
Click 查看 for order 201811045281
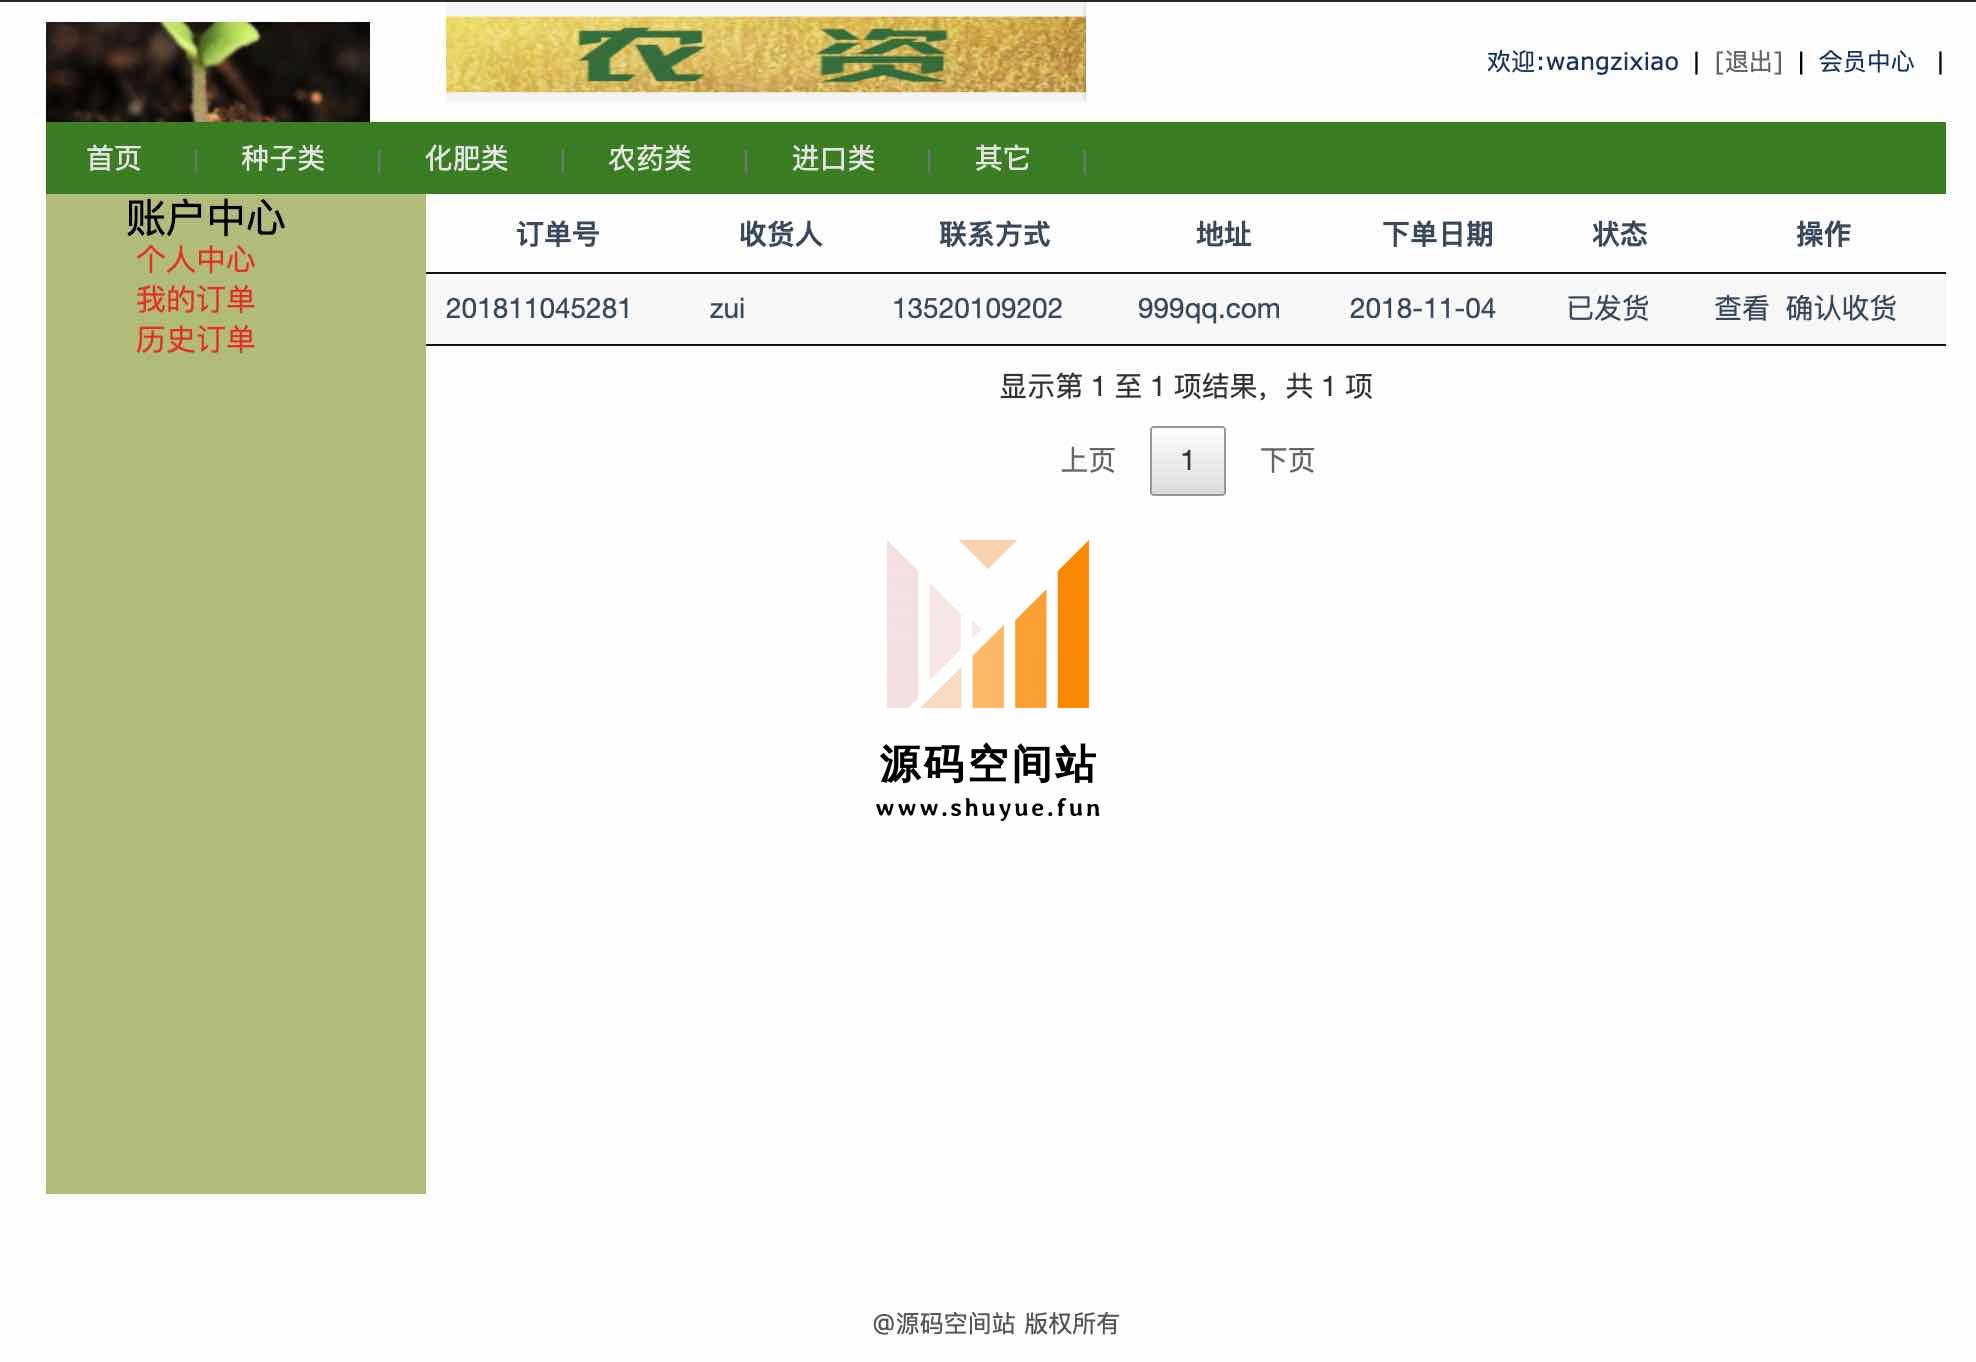click(x=1742, y=308)
